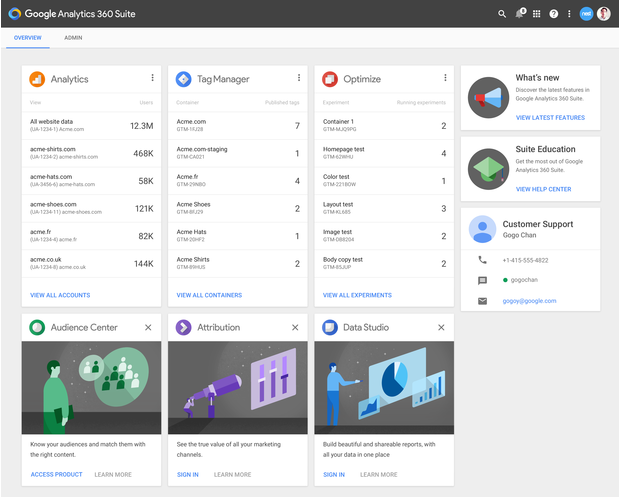Screen dimensions: 619x497
Task: Switch to the Overview tab
Action: click(28, 38)
